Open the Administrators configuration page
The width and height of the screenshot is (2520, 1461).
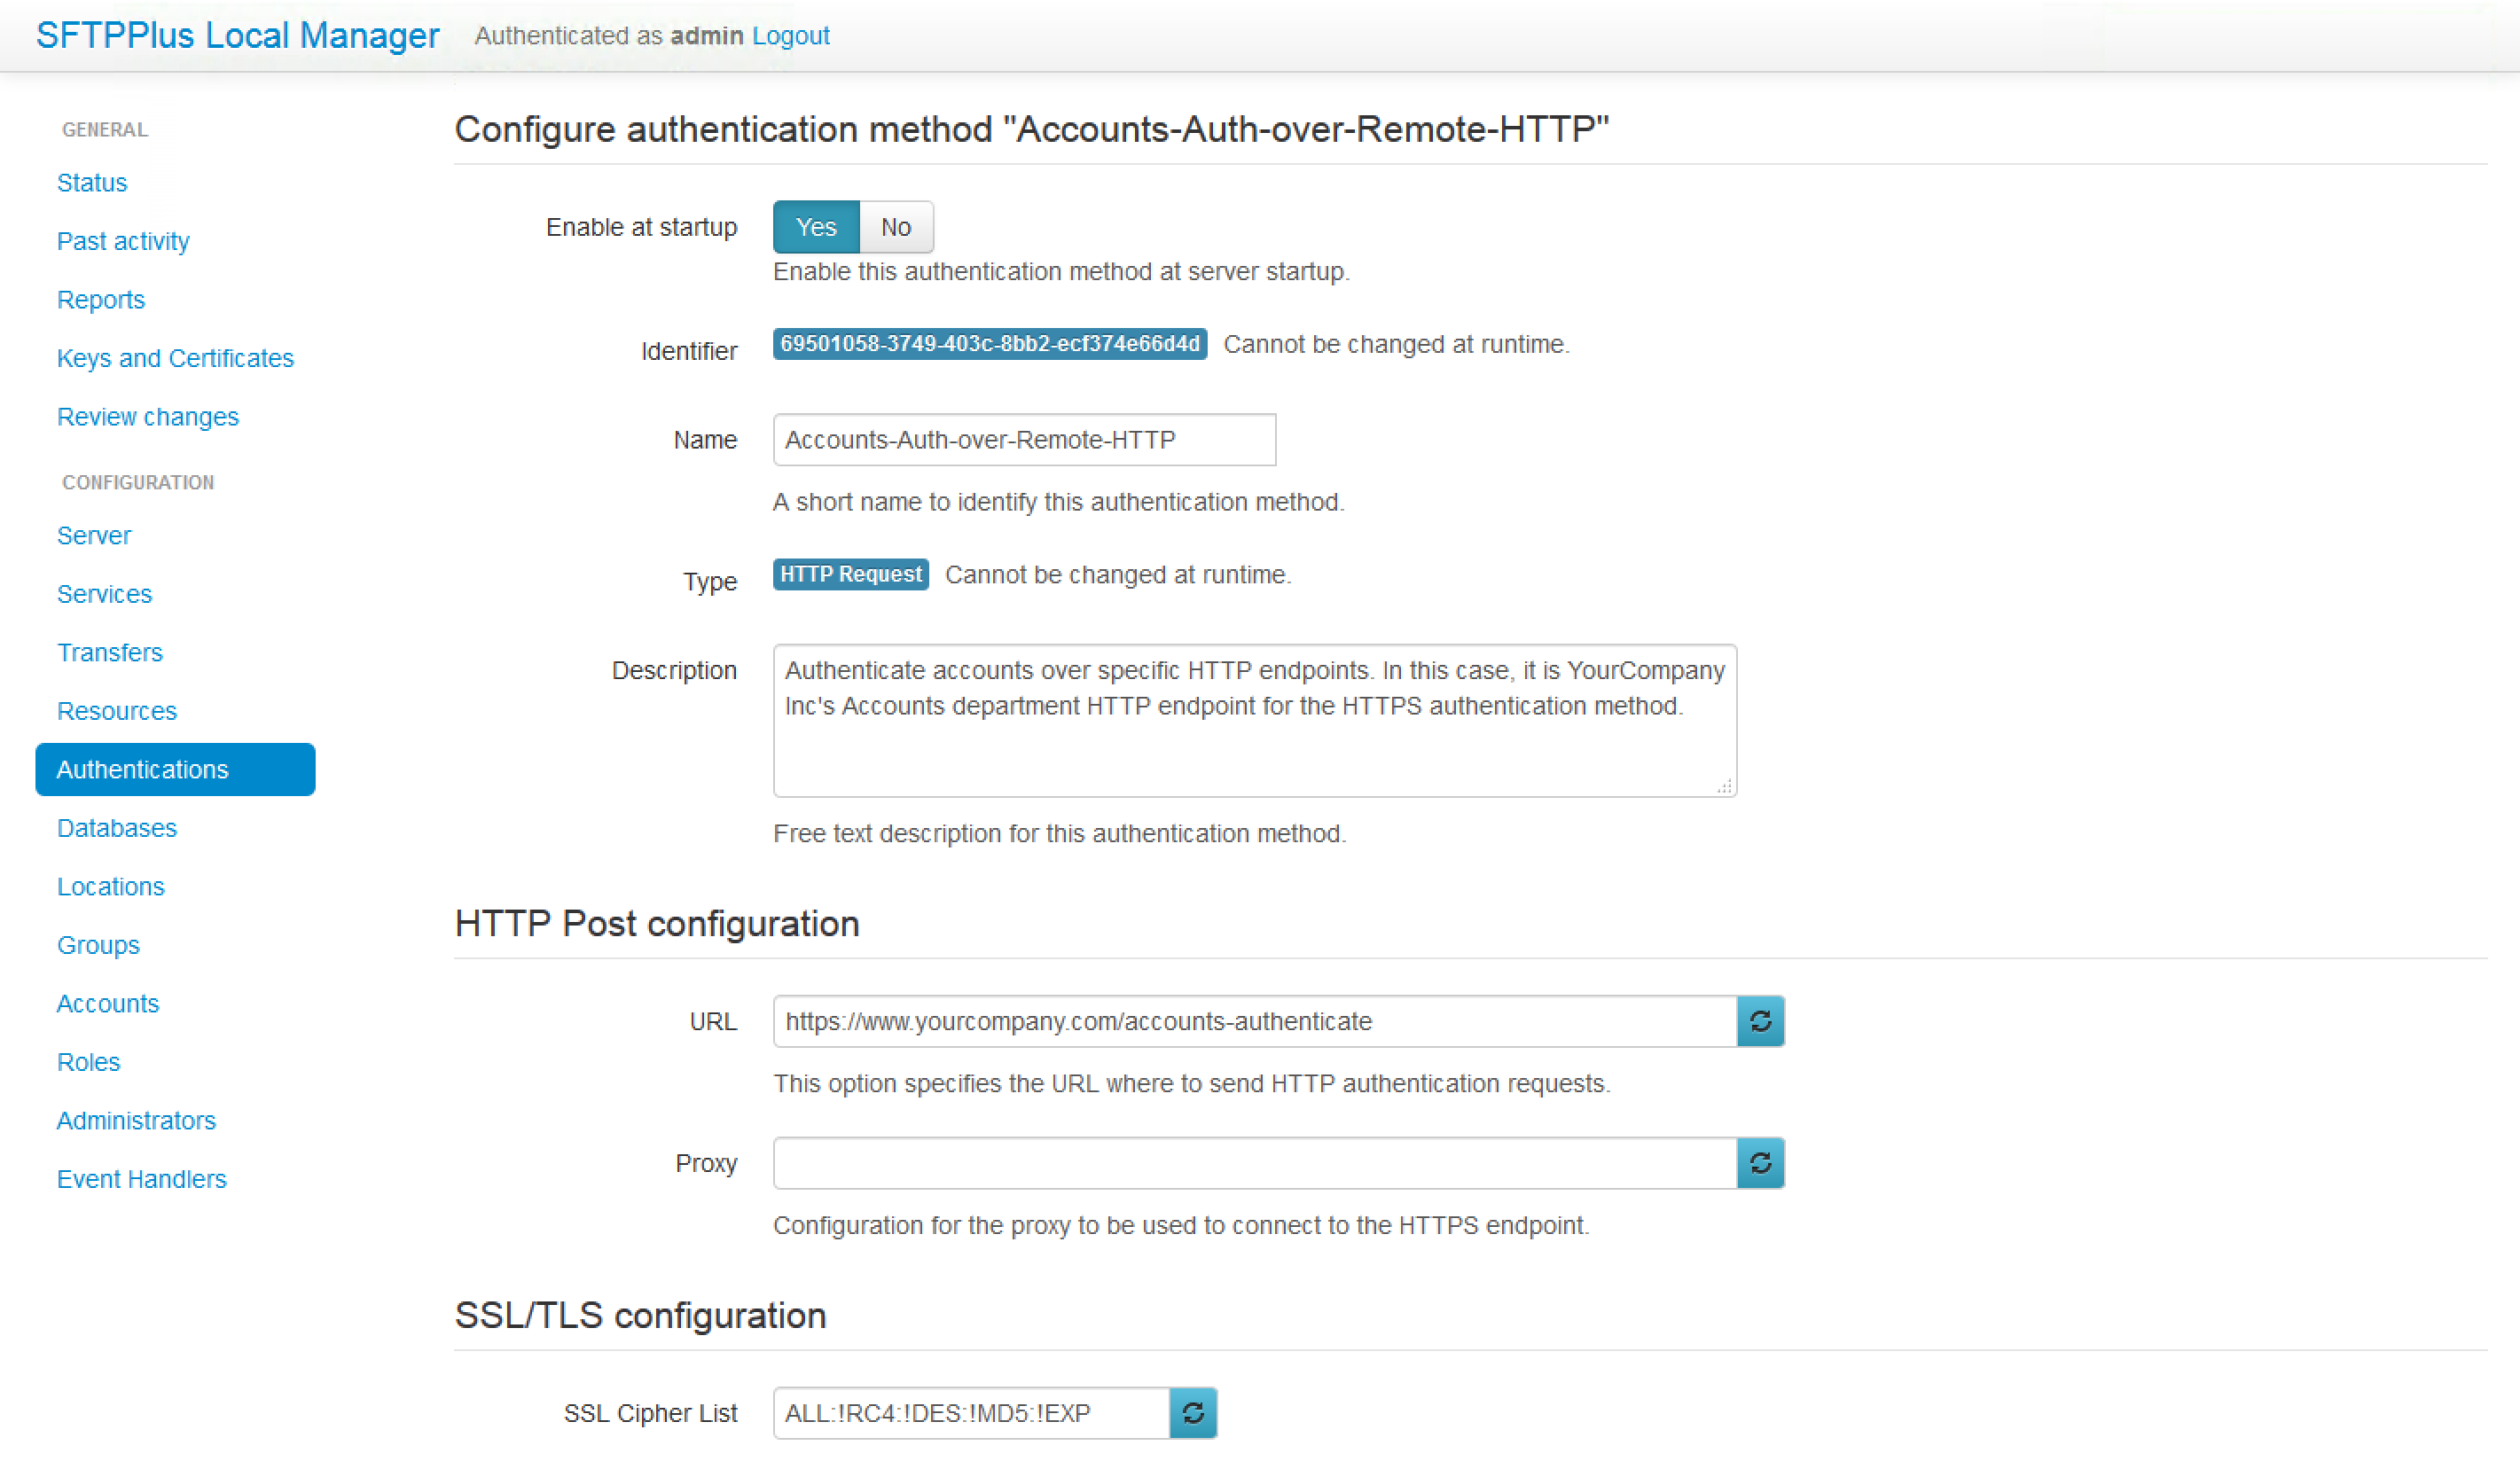[136, 1121]
